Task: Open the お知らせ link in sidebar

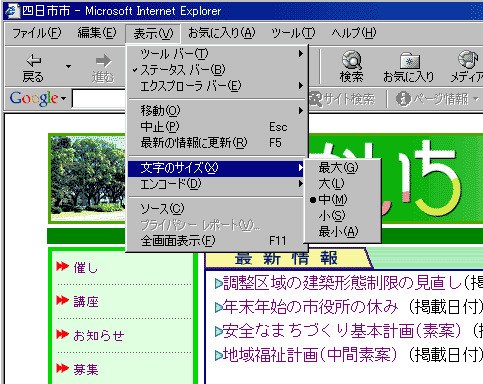Action: point(99,335)
